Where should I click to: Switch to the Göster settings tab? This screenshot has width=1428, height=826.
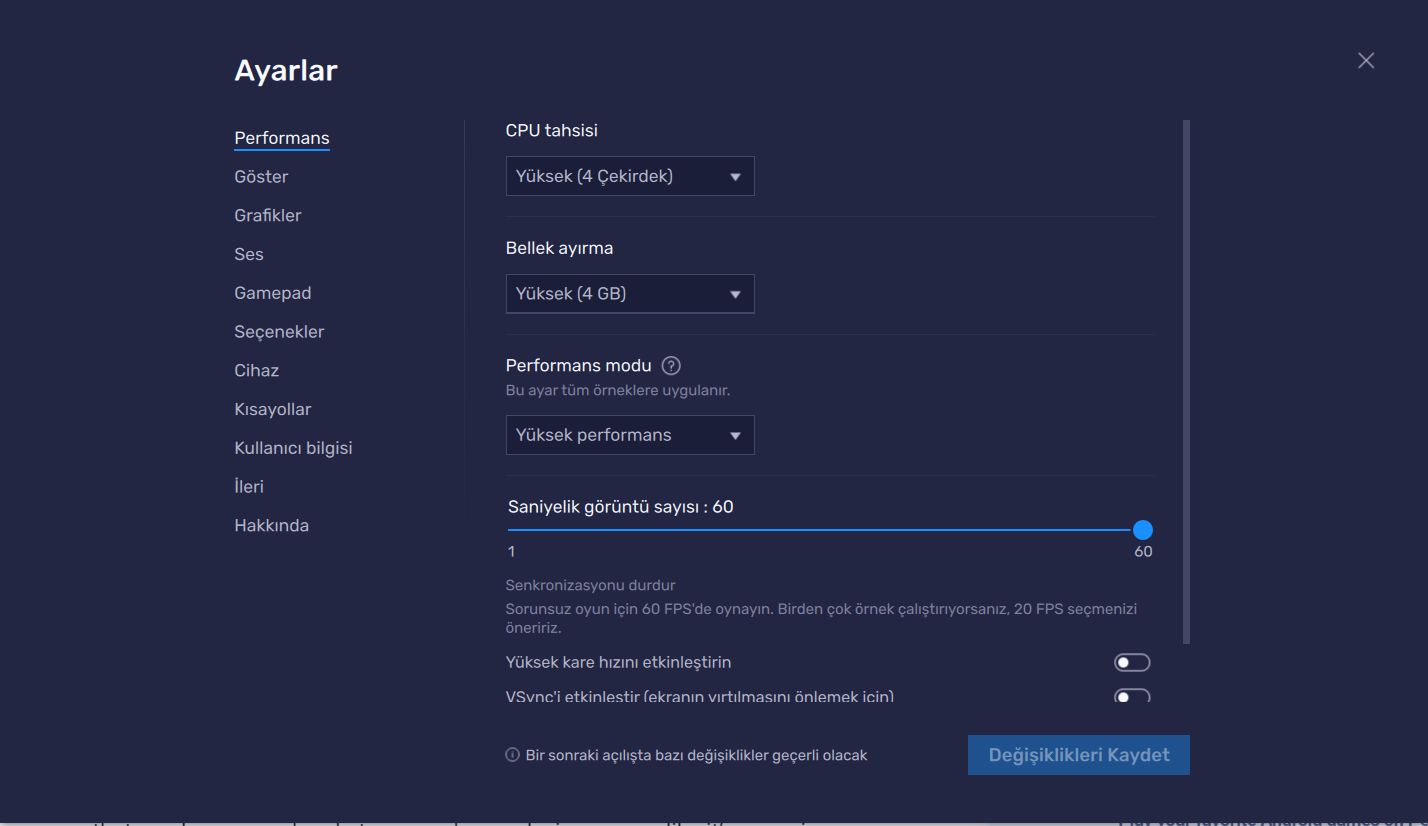click(x=261, y=177)
